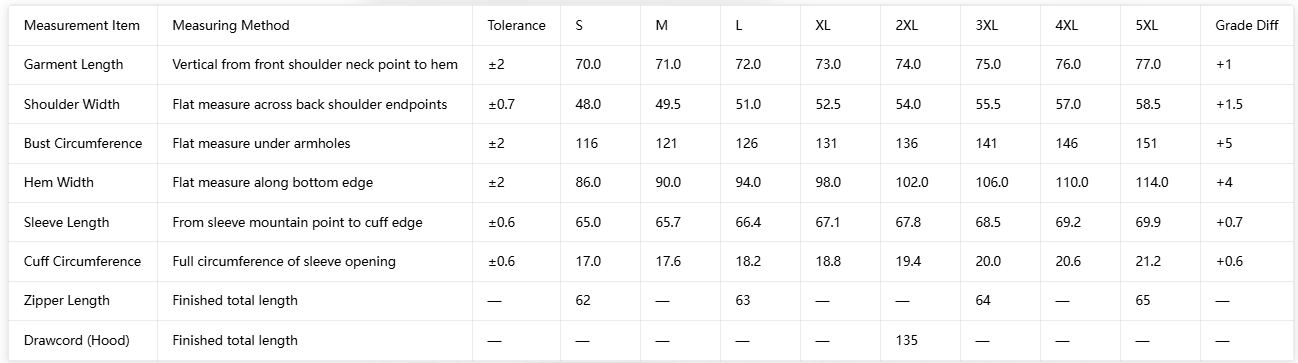This screenshot has width=1298, height=363.
Task: Select the Tolerance column header
Action: (x=517, y=25)
